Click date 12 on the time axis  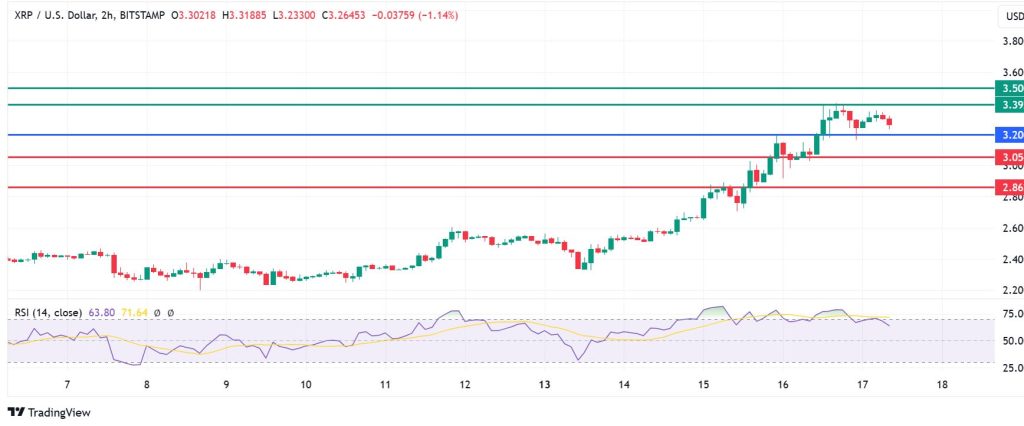(x=464, y=384)
